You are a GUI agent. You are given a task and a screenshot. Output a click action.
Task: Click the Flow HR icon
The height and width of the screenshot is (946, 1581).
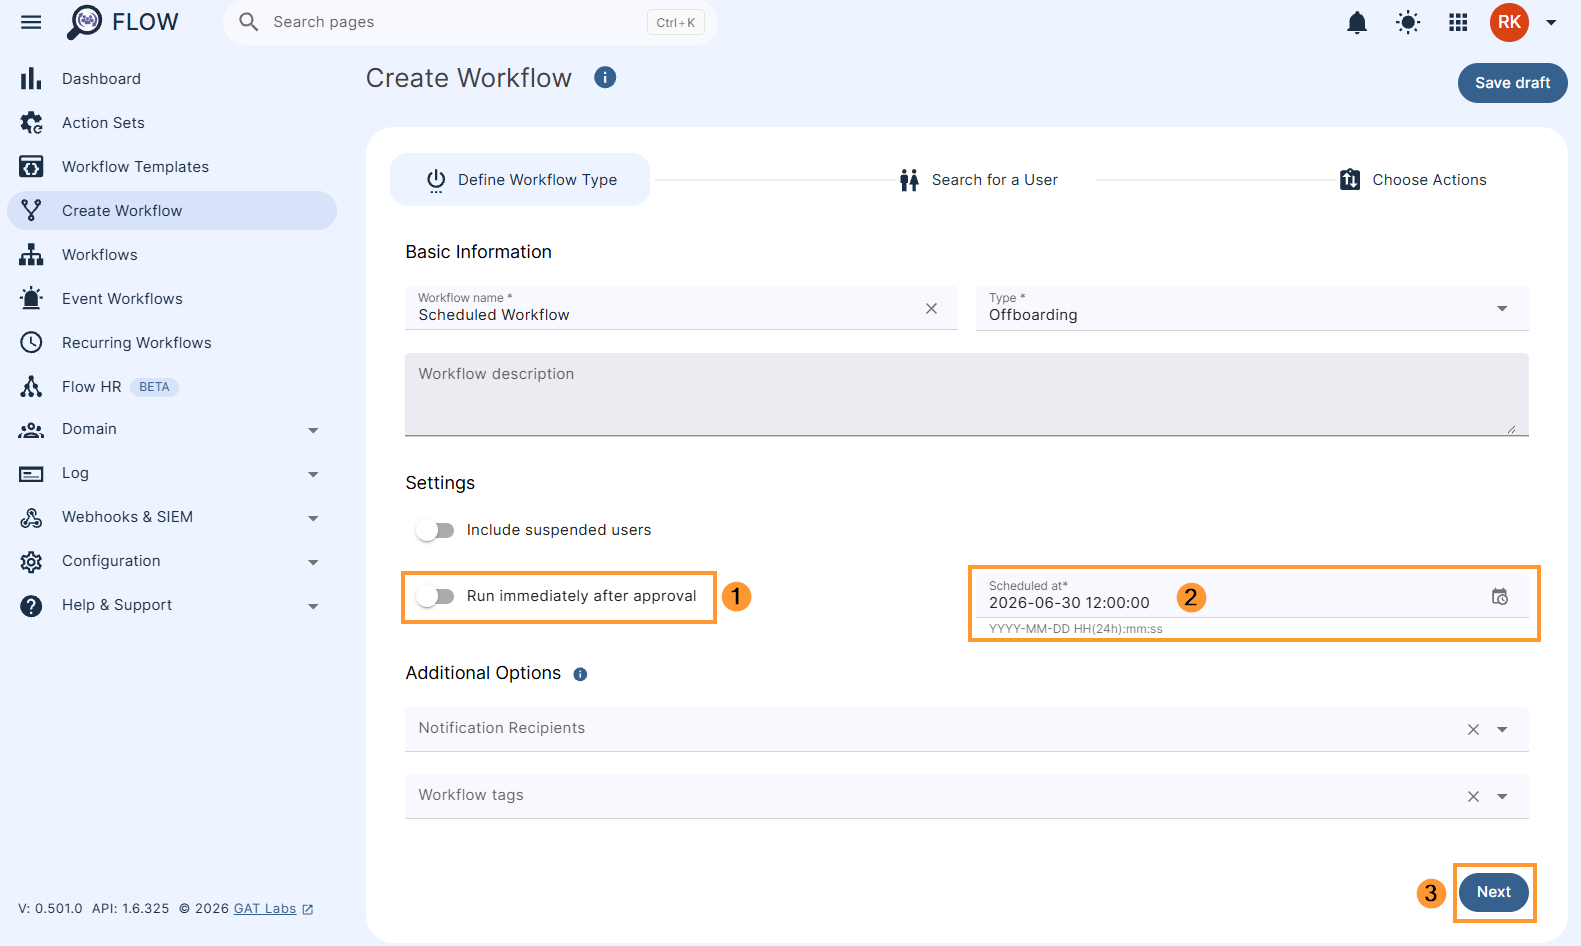pyautogui.click(x=31, y=386)
